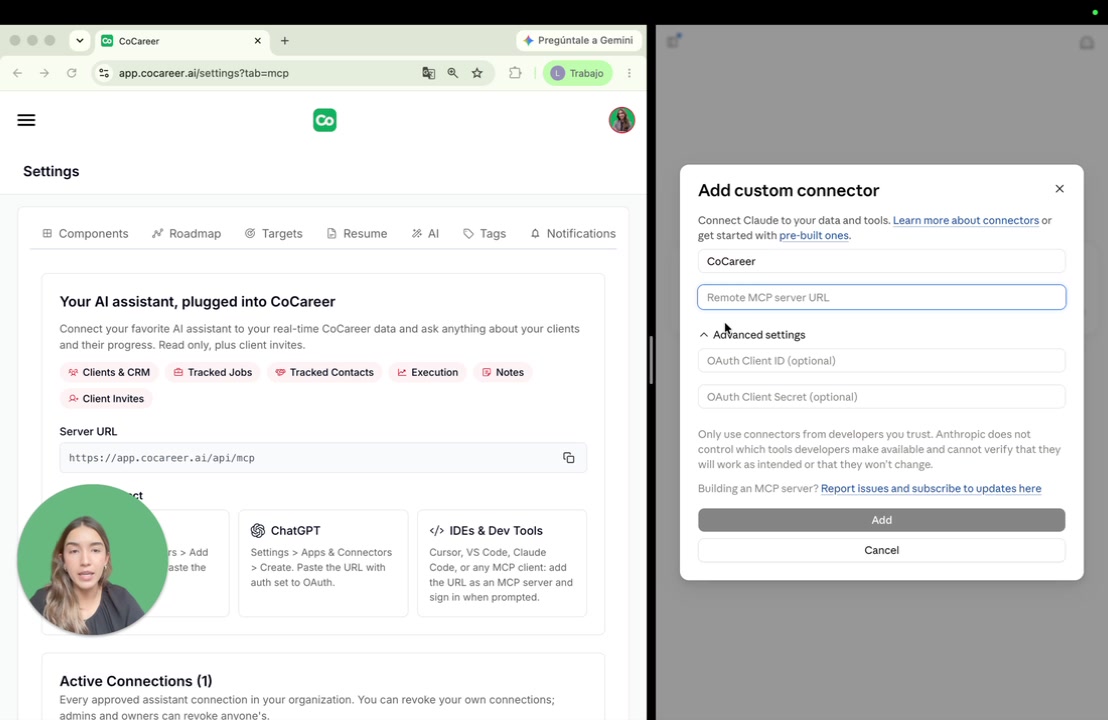This screenshot has height=720, width=1108.
Task: Click Cancel in the connector dialog
Action: (881, 550)
